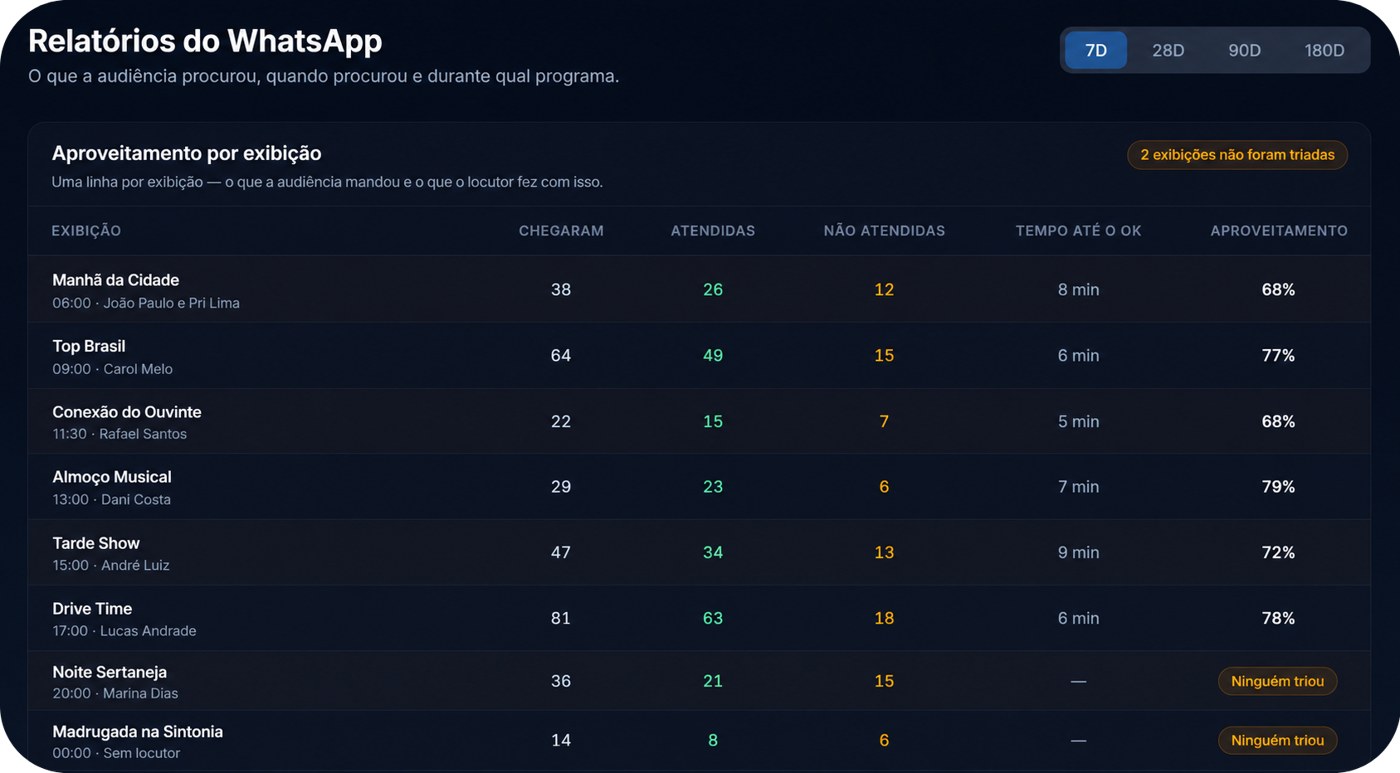
Task: Select the '8 min' time for Manhã da Cidade
Action: point(1078,290)
